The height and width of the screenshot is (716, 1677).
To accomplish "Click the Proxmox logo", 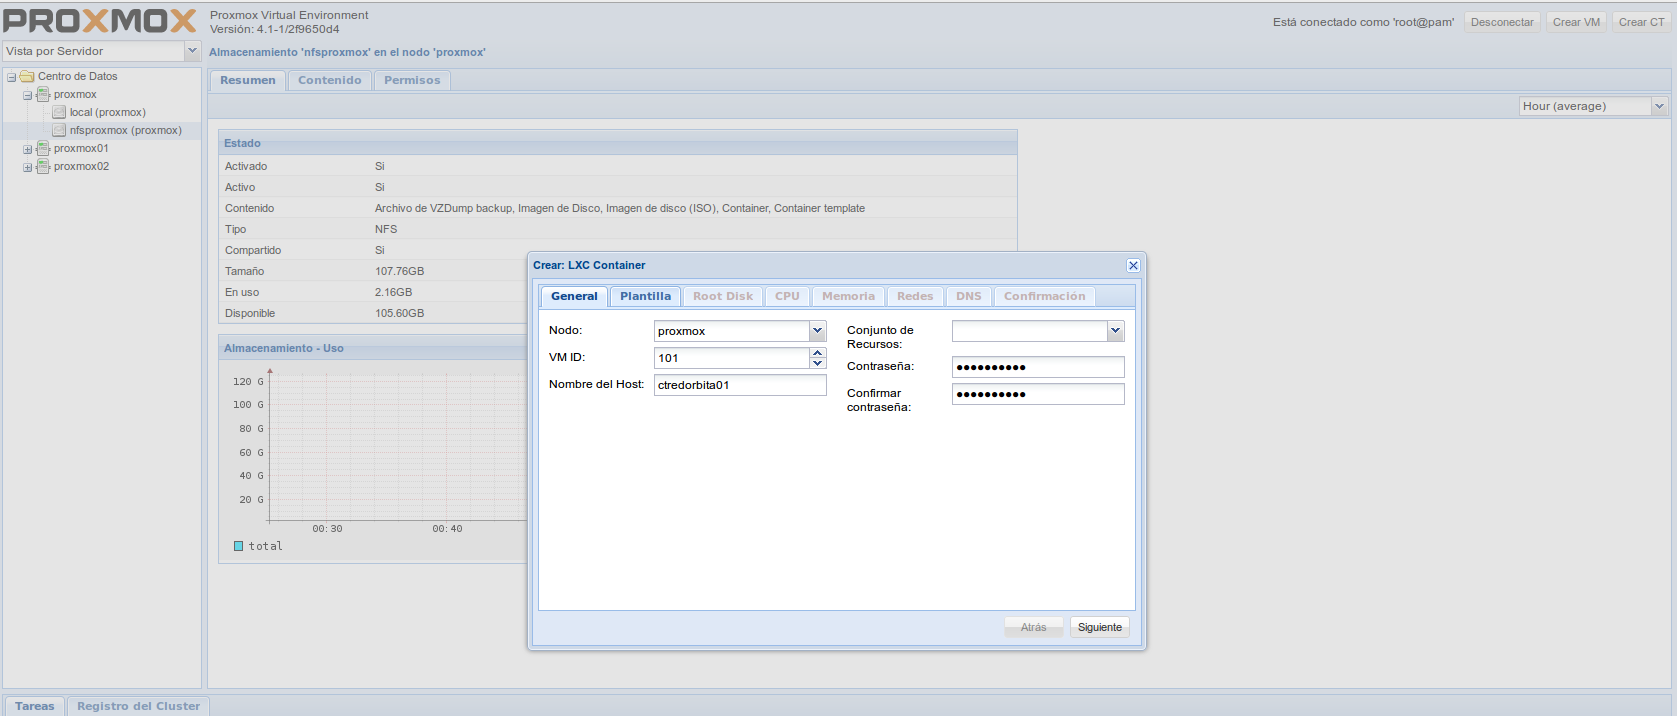I will pyautogui.click(x=100, y=21).
